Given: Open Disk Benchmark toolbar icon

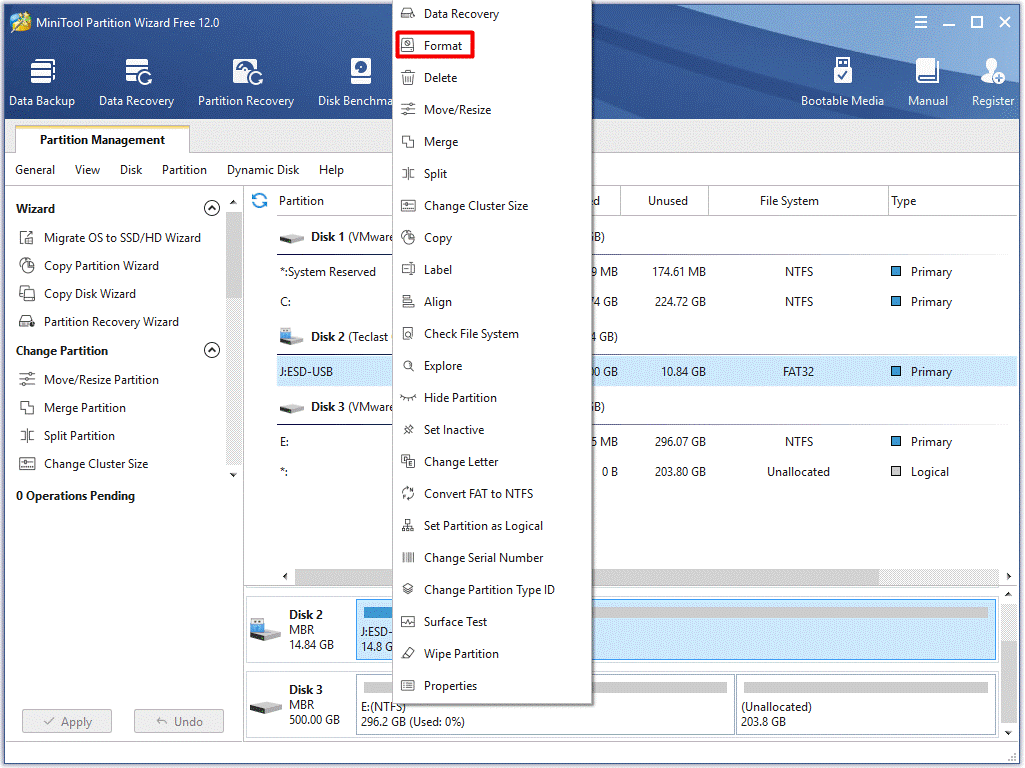Looking at the screenshot, I should [360, 71].
